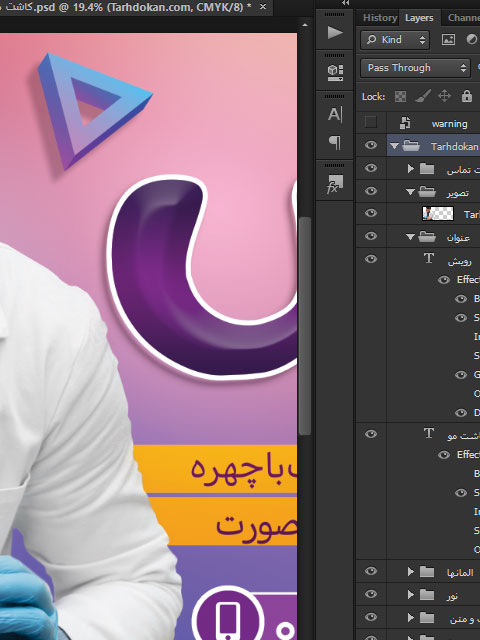Show the hidden warning layer
Viewport: 480px width, 640px height.
[371, 122]
